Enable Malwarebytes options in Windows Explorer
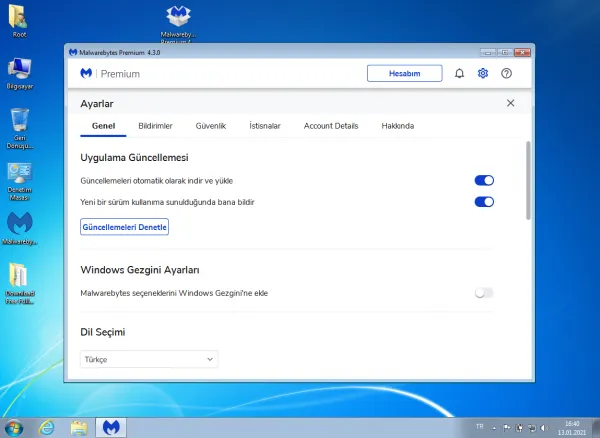600x438 pixels. point(484,293)
